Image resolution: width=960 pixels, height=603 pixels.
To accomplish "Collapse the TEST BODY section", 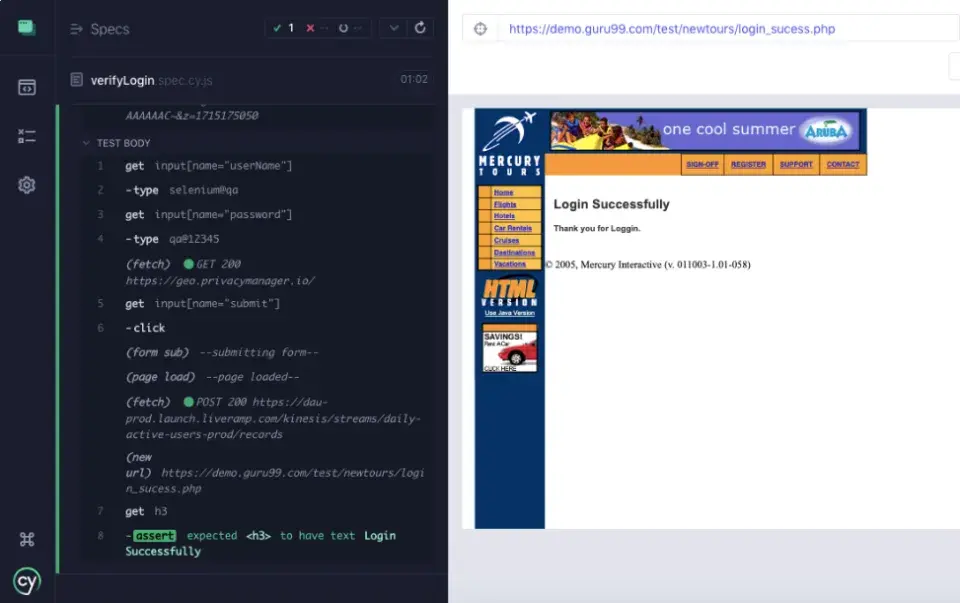I will [x=116, y=143].
